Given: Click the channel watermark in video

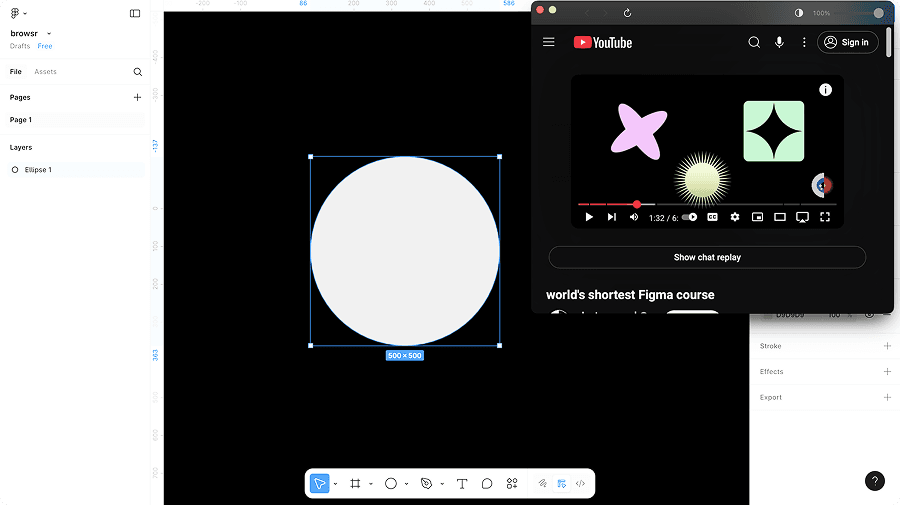Looking at the screenshot, I should tap(822, 185).
